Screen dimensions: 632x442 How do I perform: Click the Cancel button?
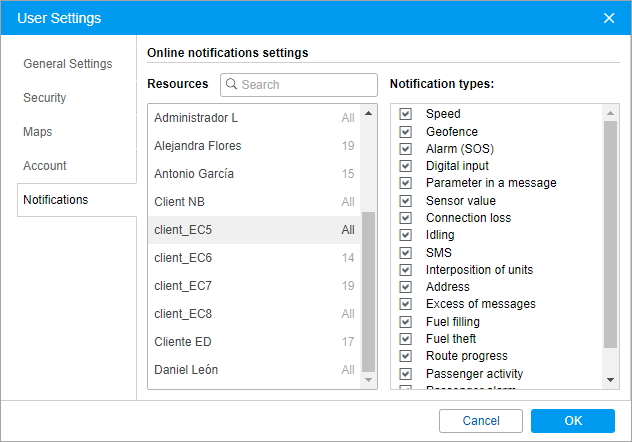tap(481, 421)
